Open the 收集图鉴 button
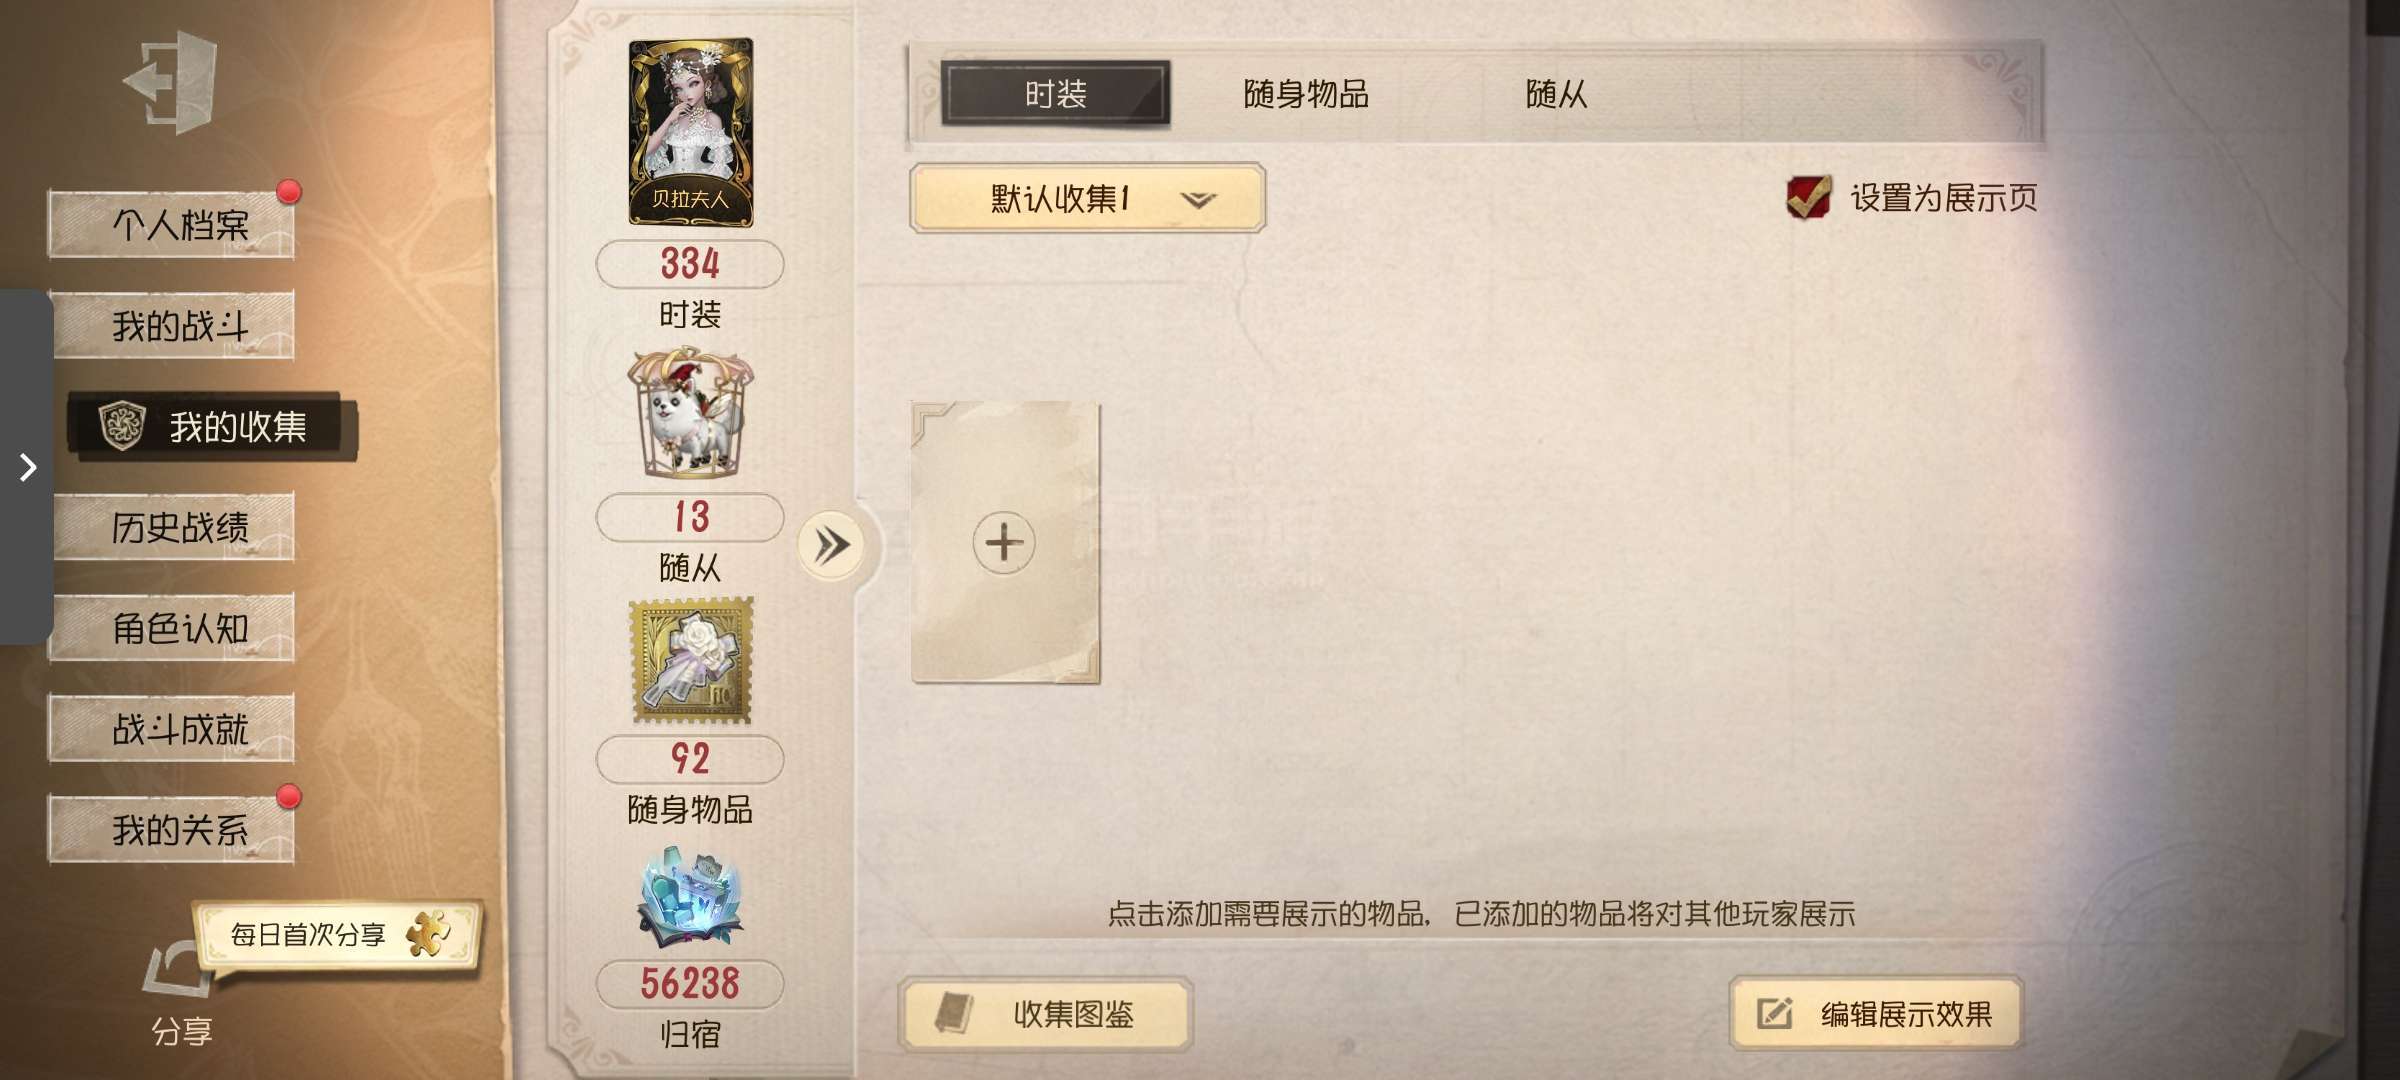2400x1080 pixels. [x=1046, y=1014]
